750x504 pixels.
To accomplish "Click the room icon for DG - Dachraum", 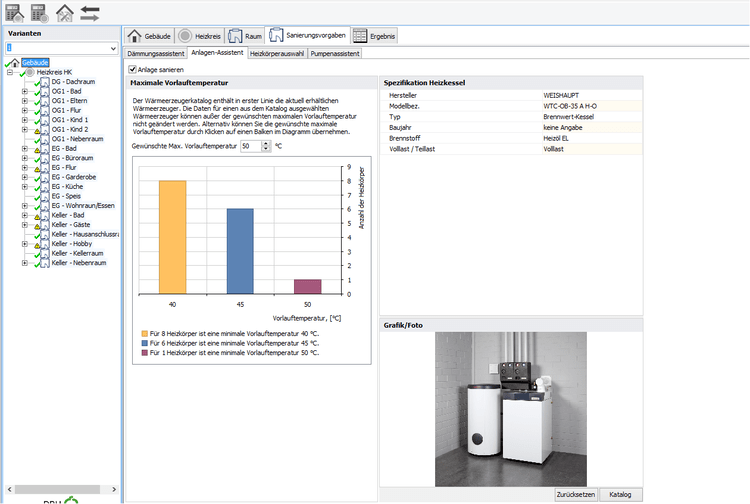I will (x=45, y=82).
